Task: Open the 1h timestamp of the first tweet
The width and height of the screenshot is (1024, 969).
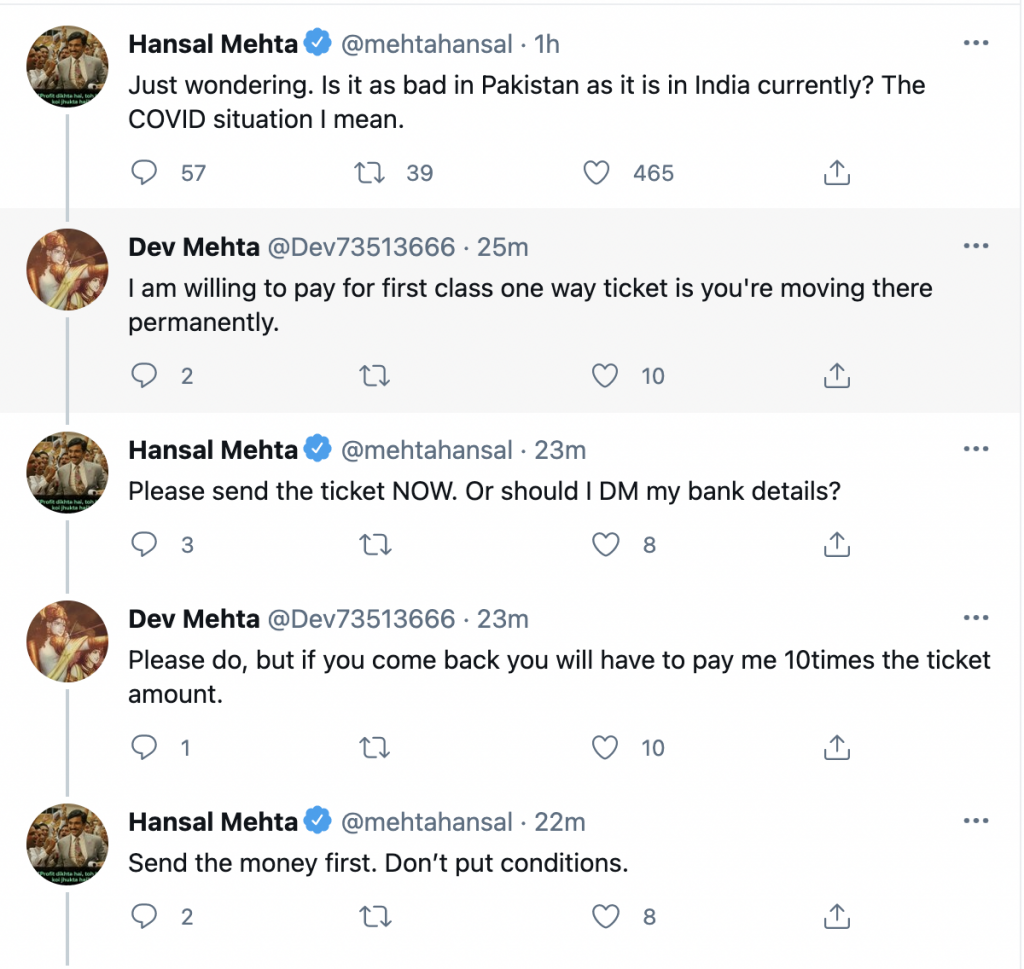Action: pos(547,45)
